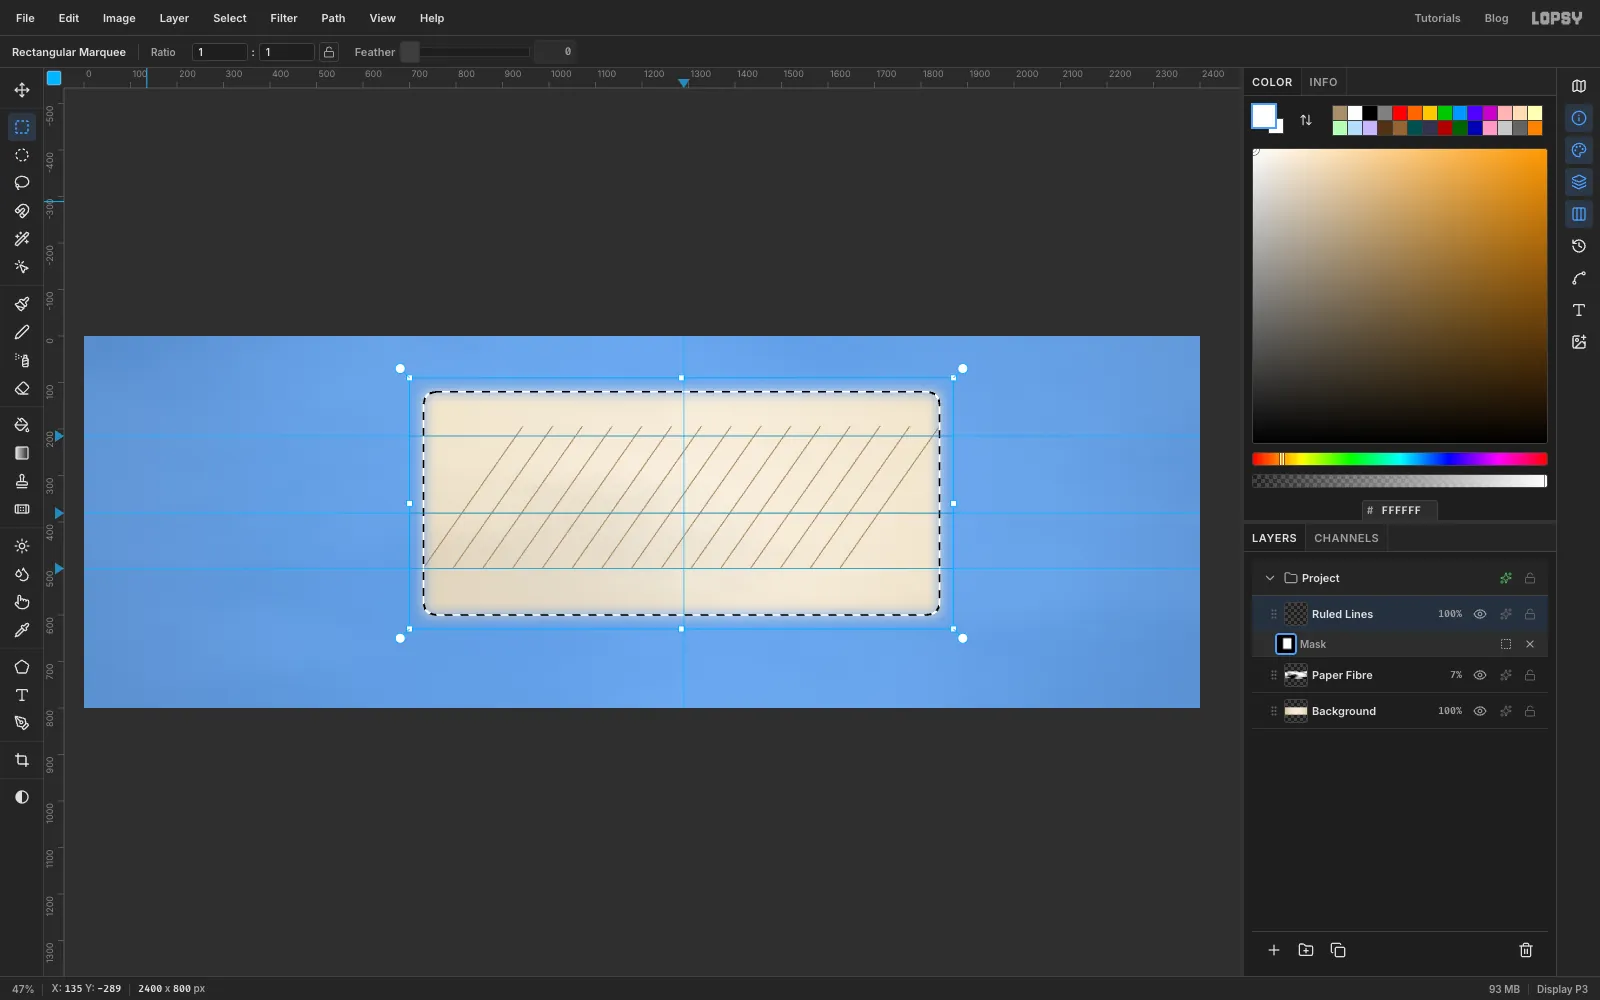1600x1000 pixels.
Task: Toggle lock on Background layer
Action: point(1530,711)
